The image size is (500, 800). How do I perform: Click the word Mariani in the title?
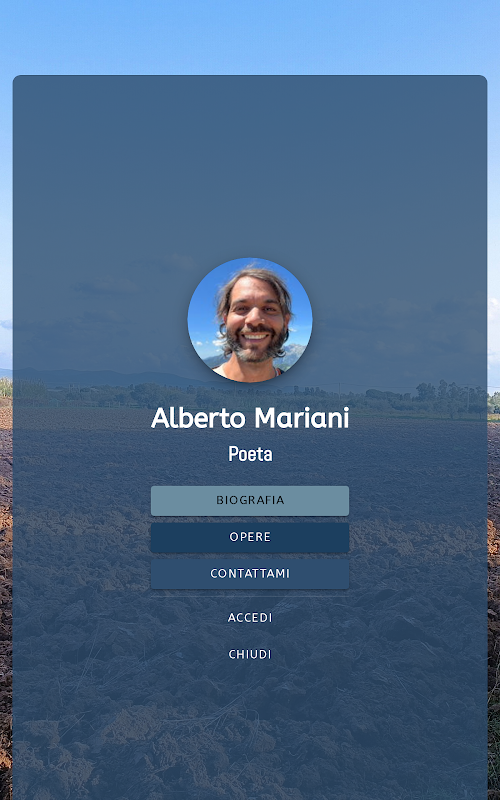click(x=302, y=418)
